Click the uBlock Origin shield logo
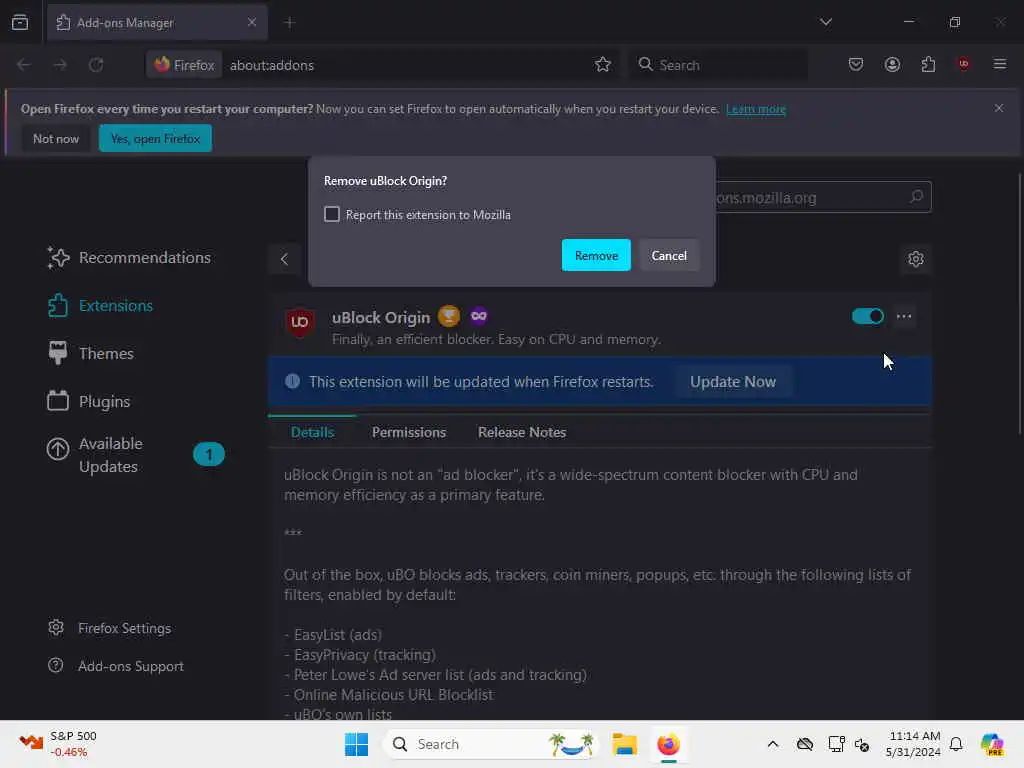 click(300, 322)
